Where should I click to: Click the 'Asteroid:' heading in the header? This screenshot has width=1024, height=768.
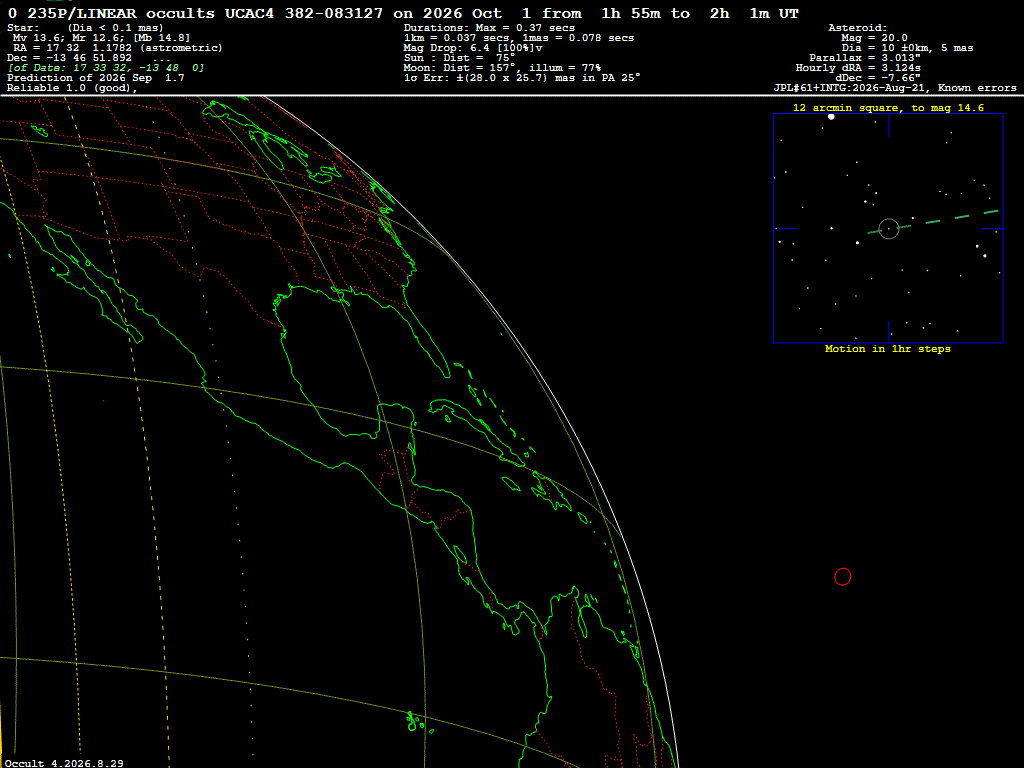(857, 28)
